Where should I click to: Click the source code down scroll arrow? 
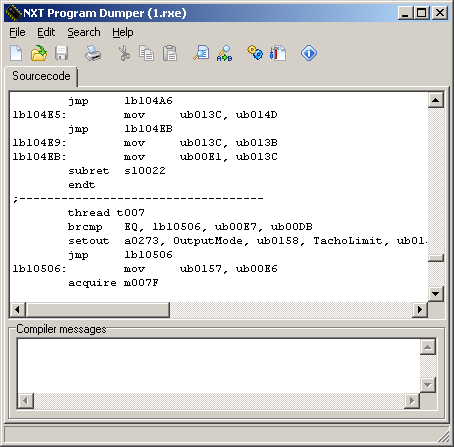click(x=436, y=294)
